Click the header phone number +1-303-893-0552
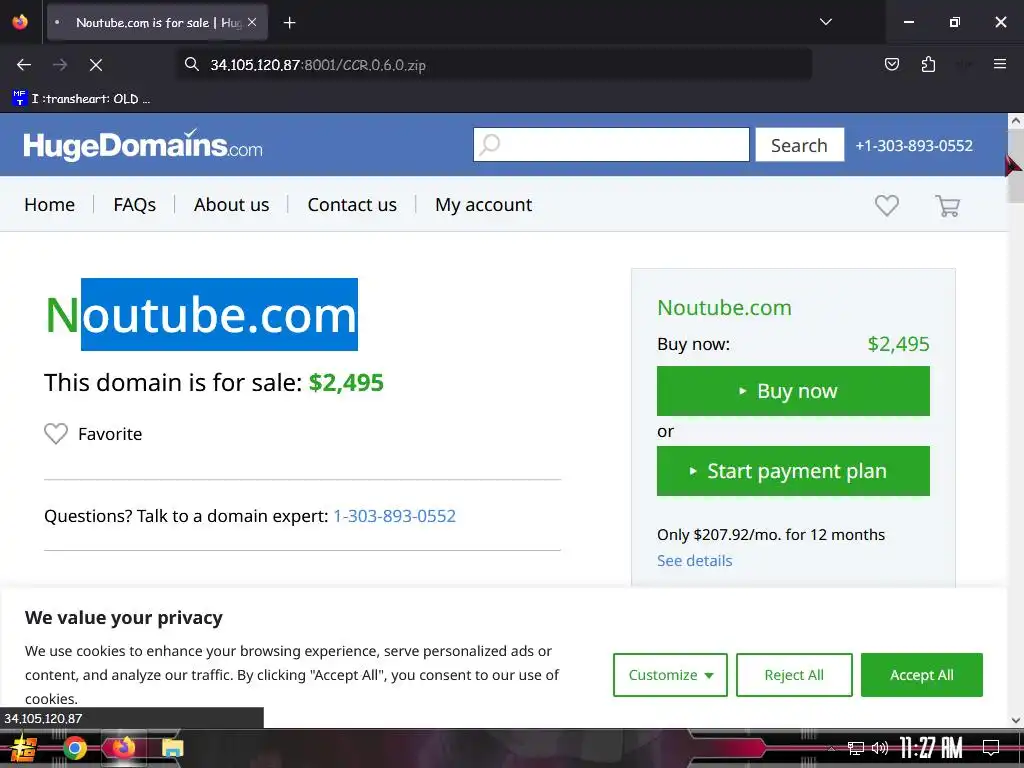This screenshot has width=1024, height=768. pyautogui.click(x=914, y=146)
